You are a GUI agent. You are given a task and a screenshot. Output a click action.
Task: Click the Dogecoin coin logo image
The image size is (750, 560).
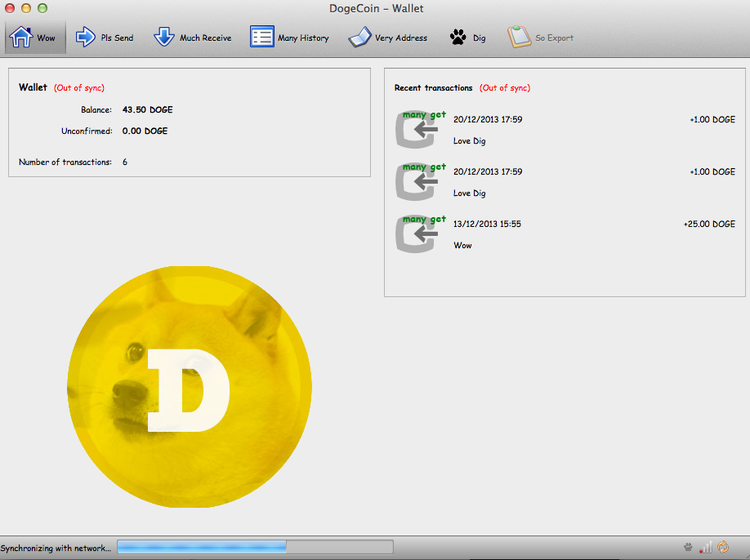pyautogui.click(x=189, y=387)
